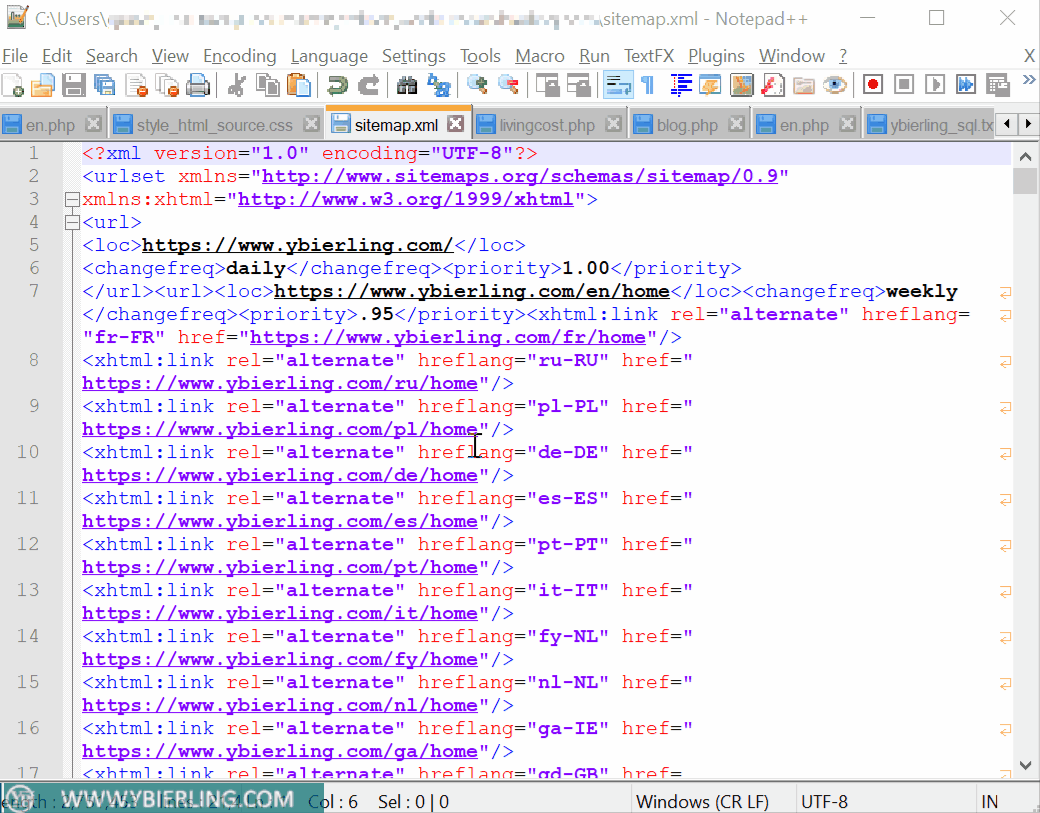The width and height of the screenshot is (1040, 813).
Task: Toggle synchronized vertical scrolling
Action: coord(548,86)
